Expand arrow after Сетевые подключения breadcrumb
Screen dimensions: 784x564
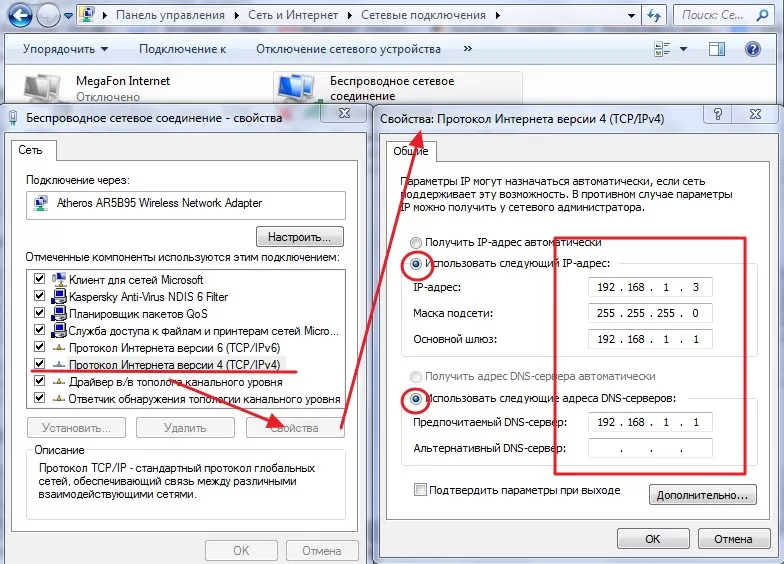coord(498,16)
